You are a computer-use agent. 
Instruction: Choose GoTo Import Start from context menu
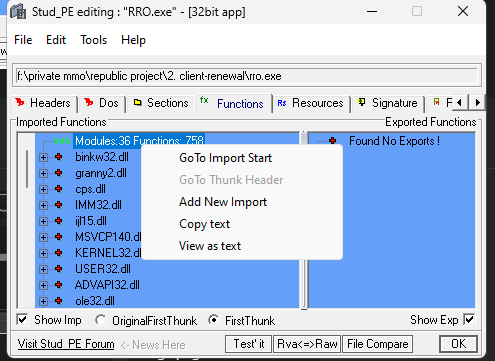pos(242,158)
